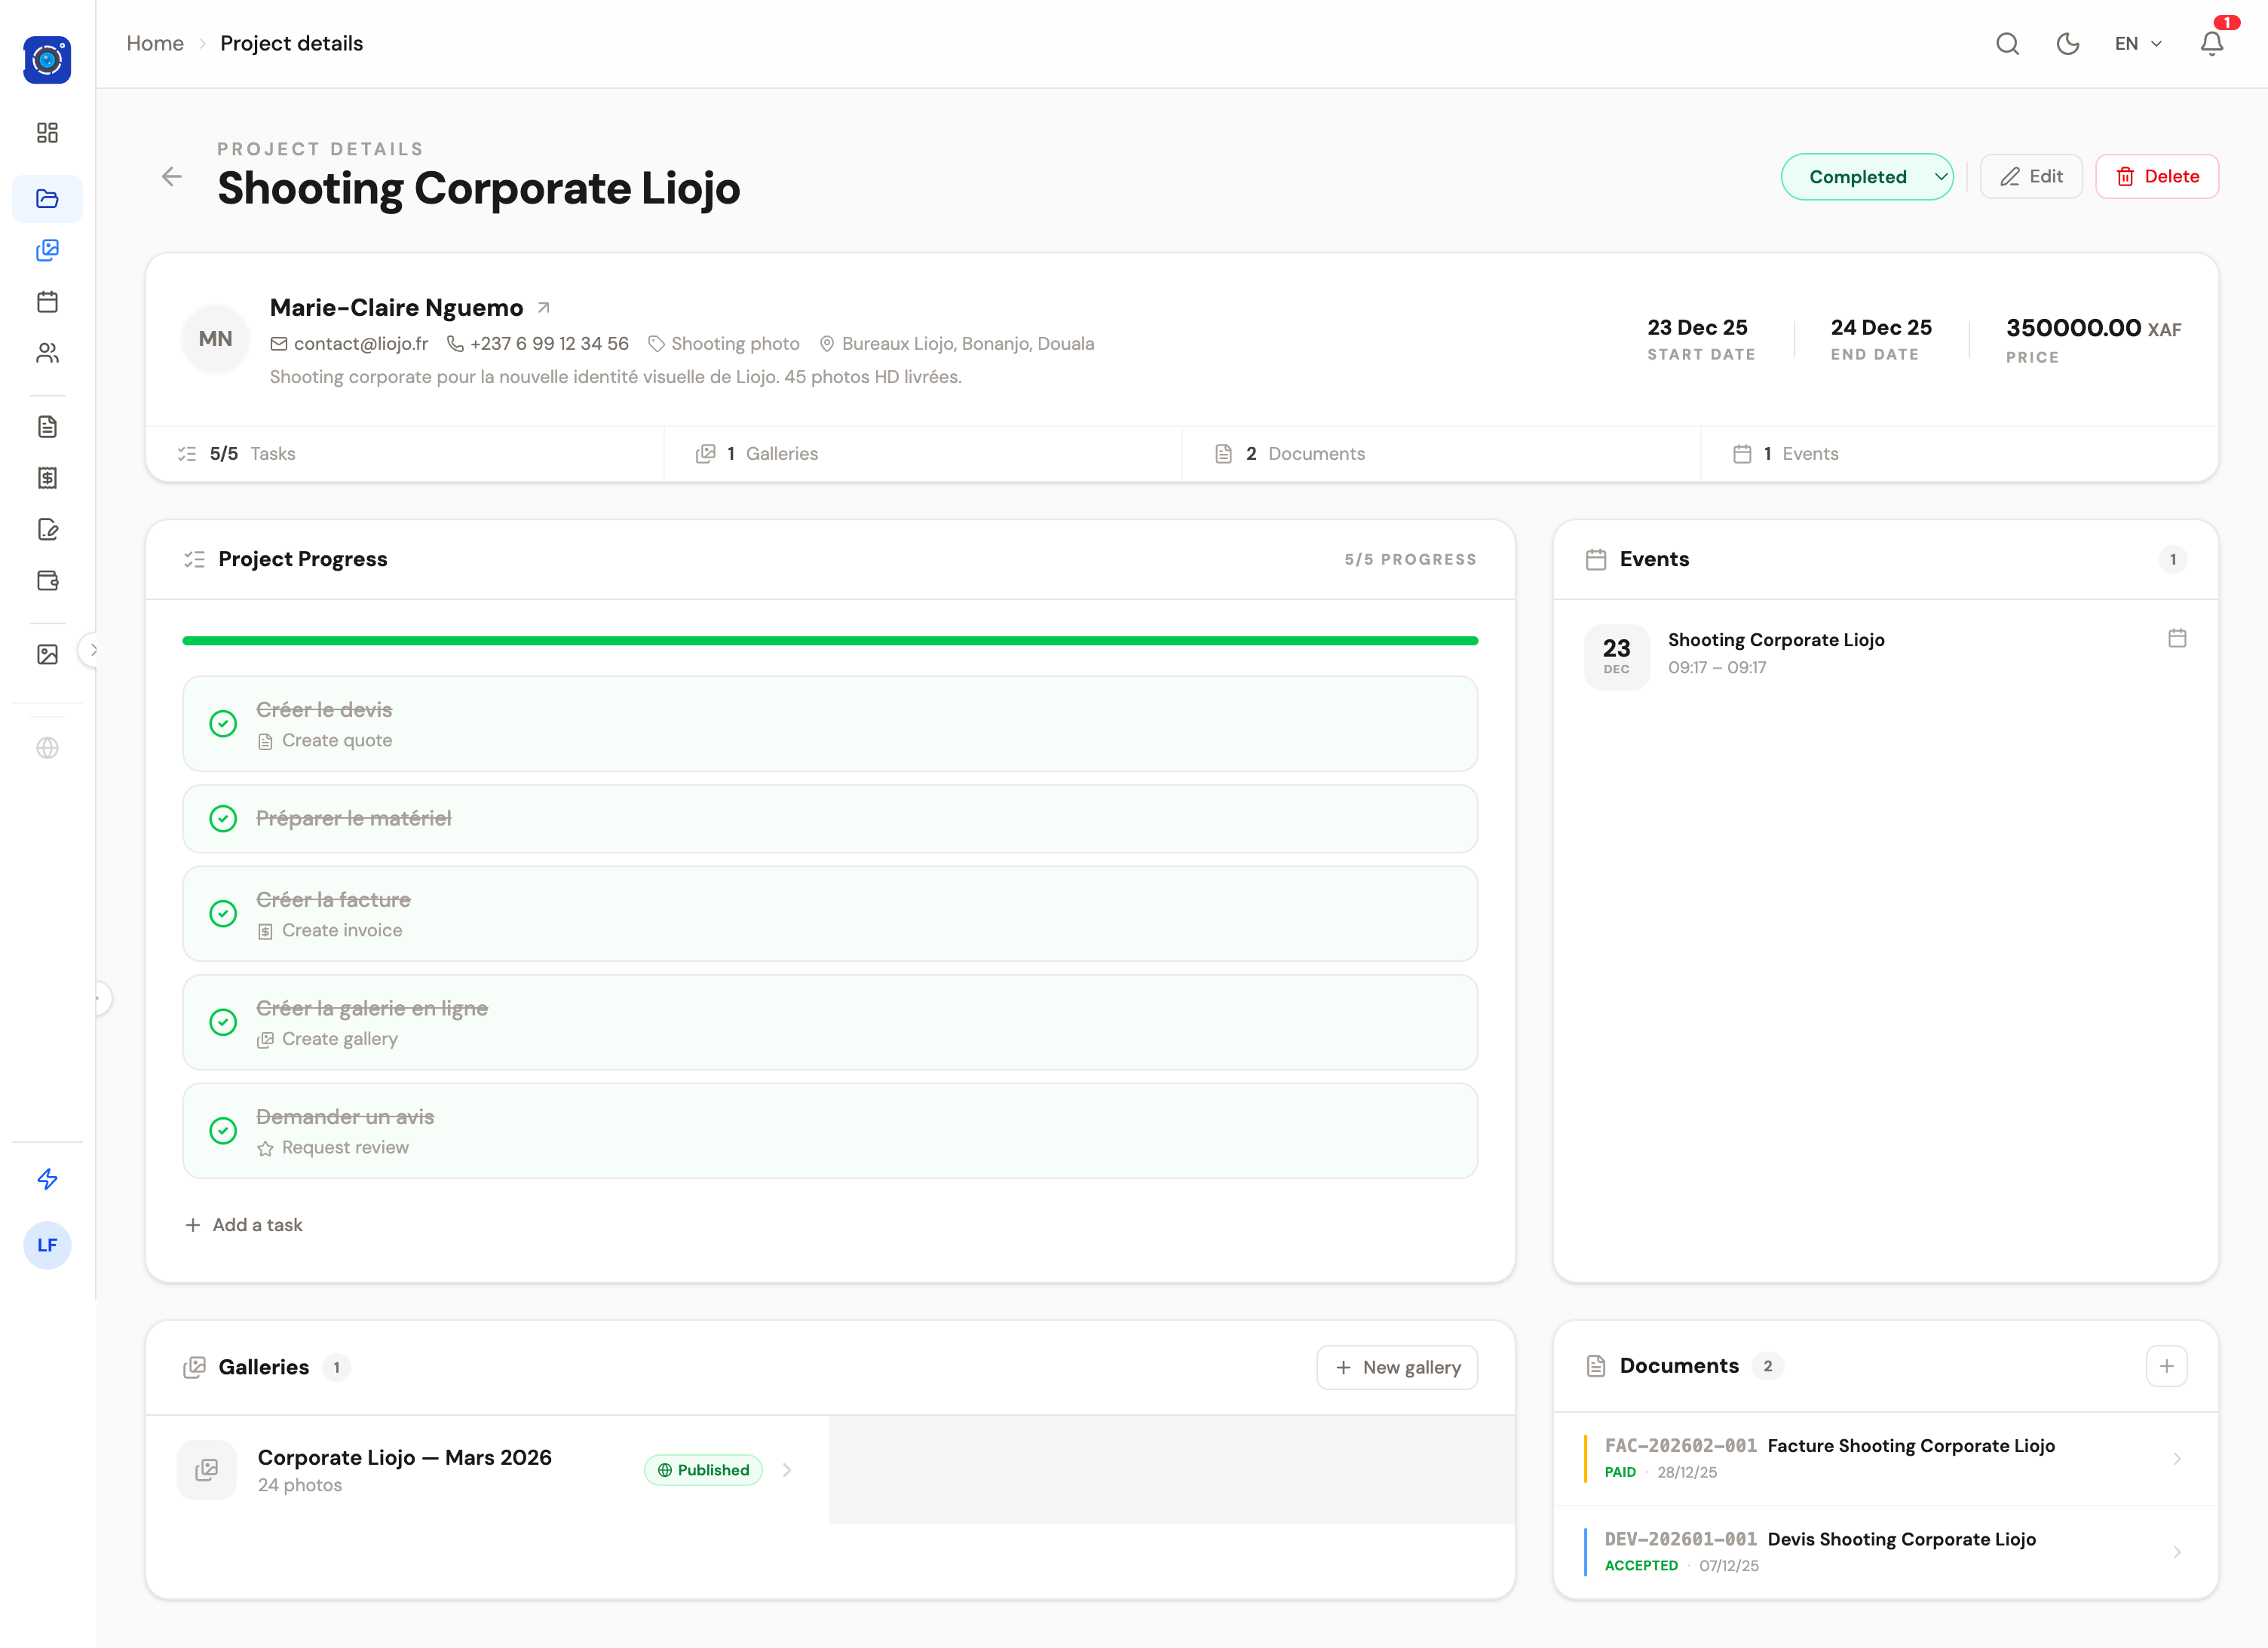Click the green project progress bar
The width and height of the screenshot is (2268, 1648).
830,641
